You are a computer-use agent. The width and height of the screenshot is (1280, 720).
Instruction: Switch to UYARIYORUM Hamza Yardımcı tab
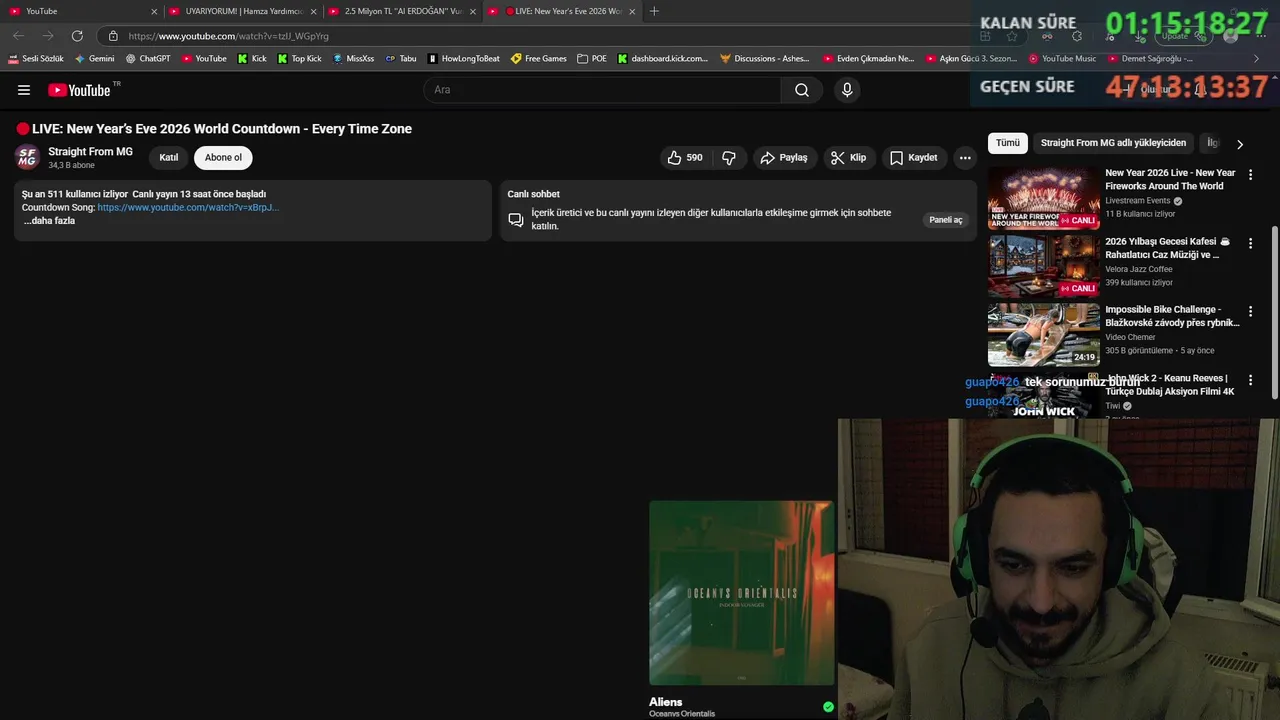pyautogui.click(x=242, y=11)
